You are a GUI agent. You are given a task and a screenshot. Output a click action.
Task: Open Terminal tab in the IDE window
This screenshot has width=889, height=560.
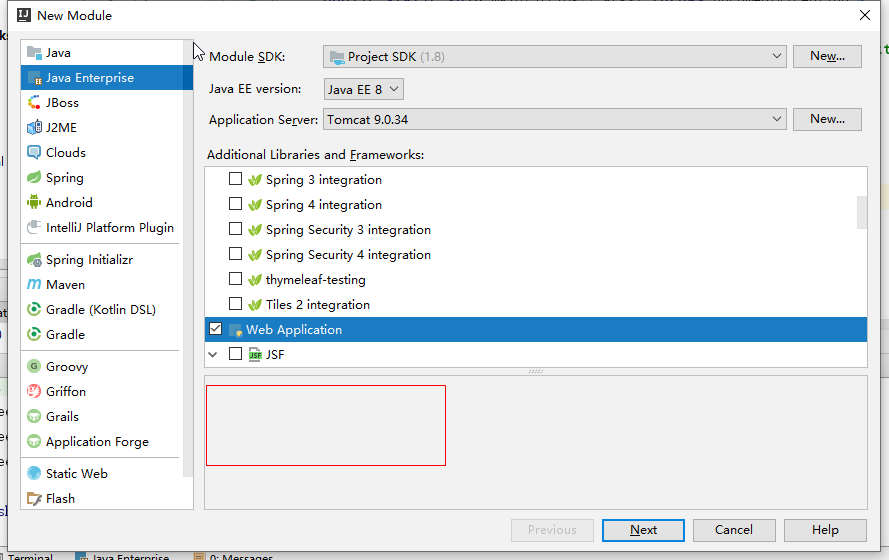click(29, 556)
